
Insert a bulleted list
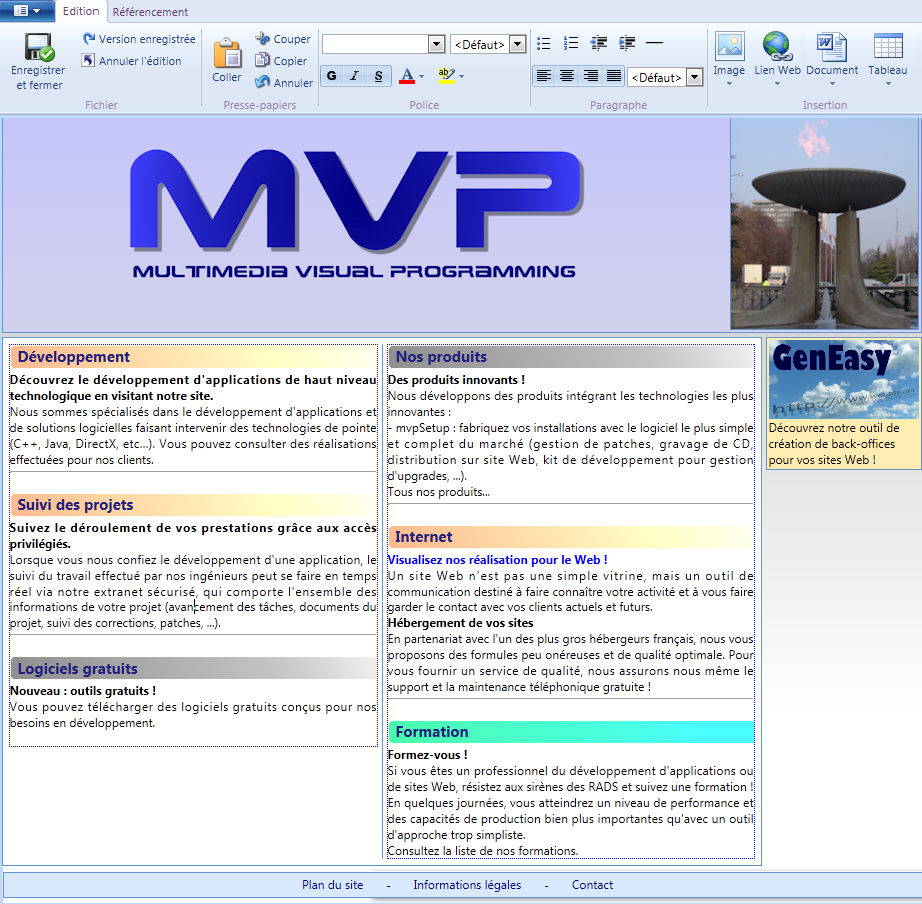tap(544, 43)
